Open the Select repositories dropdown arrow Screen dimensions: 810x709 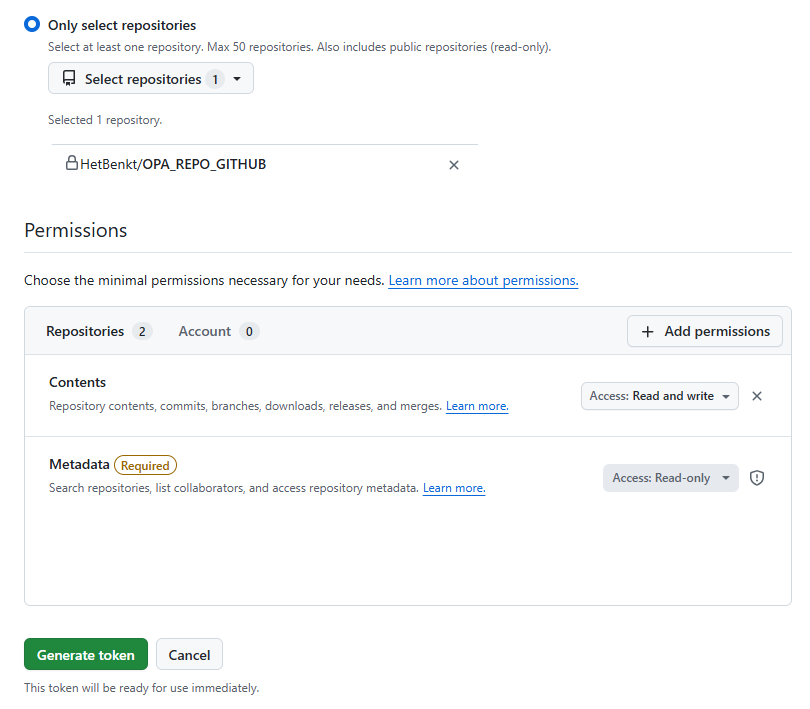point(237,79)
